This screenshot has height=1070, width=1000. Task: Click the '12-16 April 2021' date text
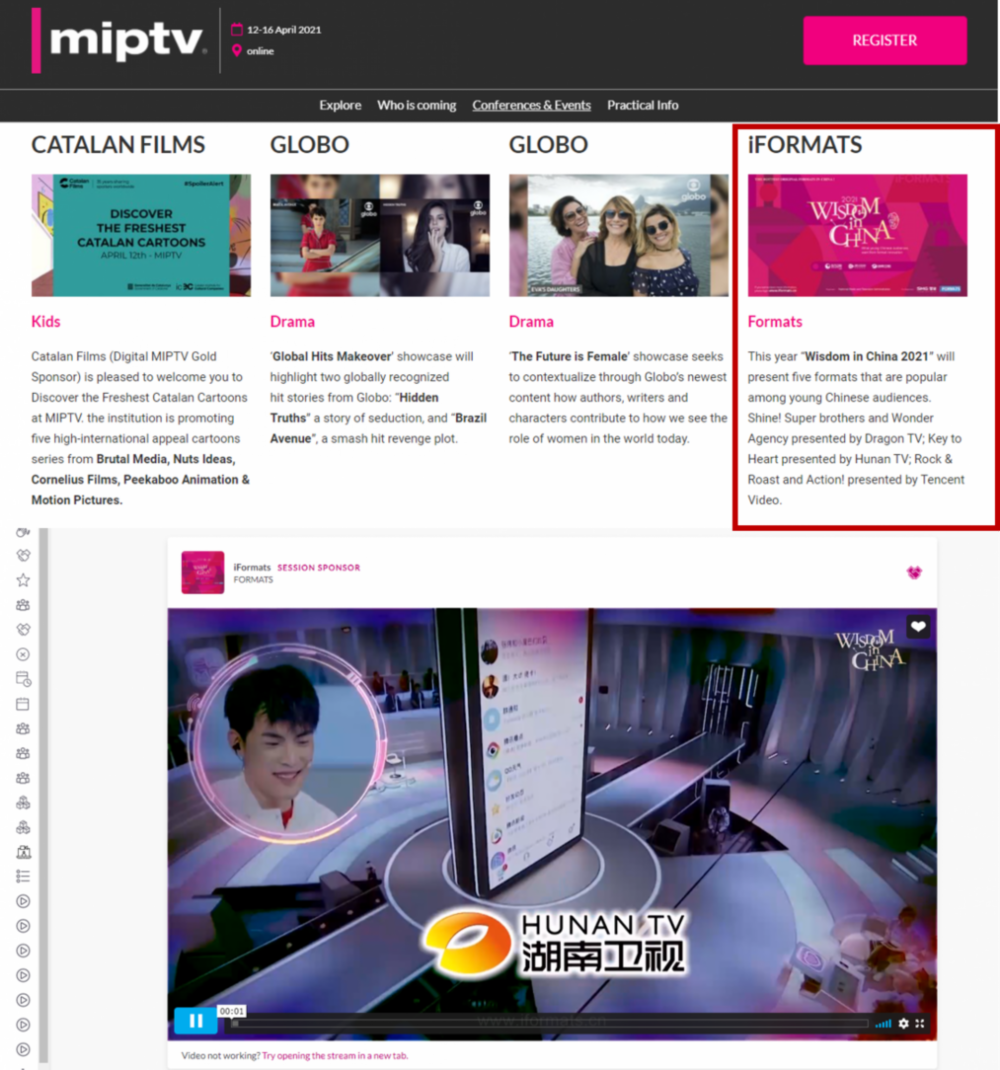coord(284,29)
